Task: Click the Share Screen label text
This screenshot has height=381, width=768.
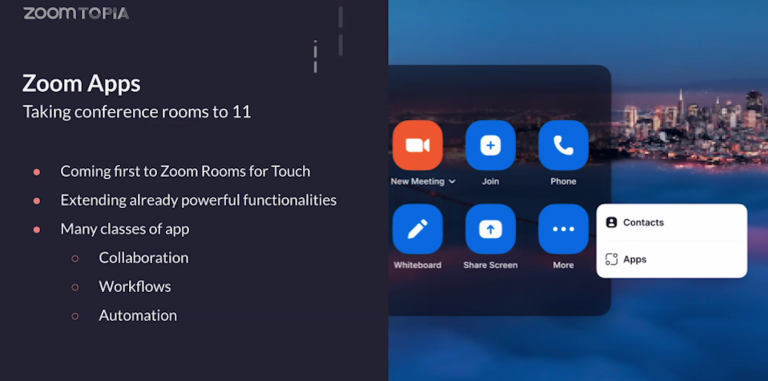Action: [x=490, y=265]
